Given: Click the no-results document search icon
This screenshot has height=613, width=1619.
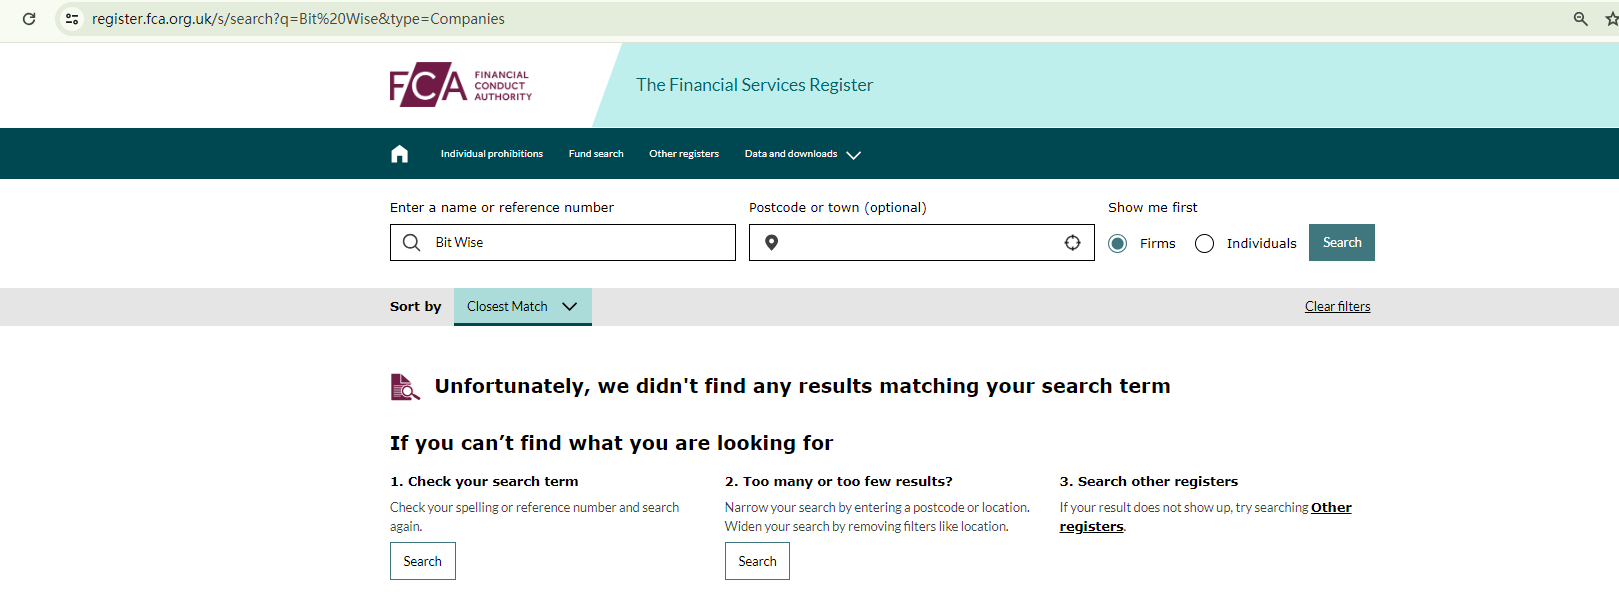Looking at the screenshot, I should pos(405,386).
